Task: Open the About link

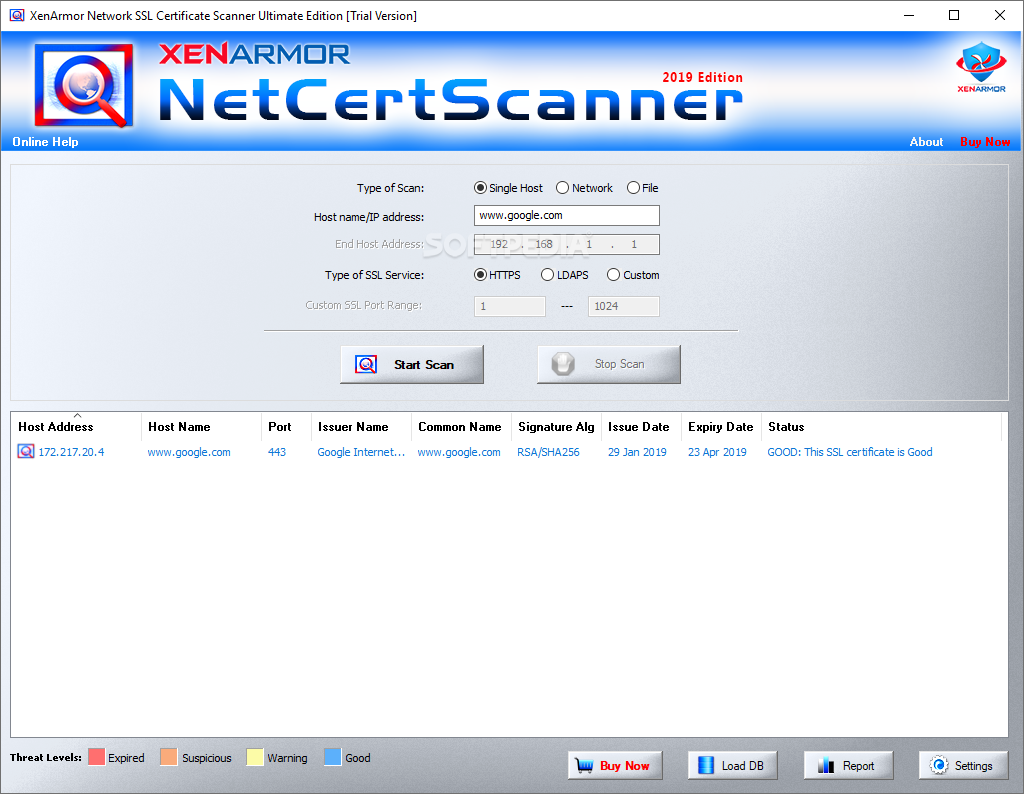Action: (x=926, y=142)
